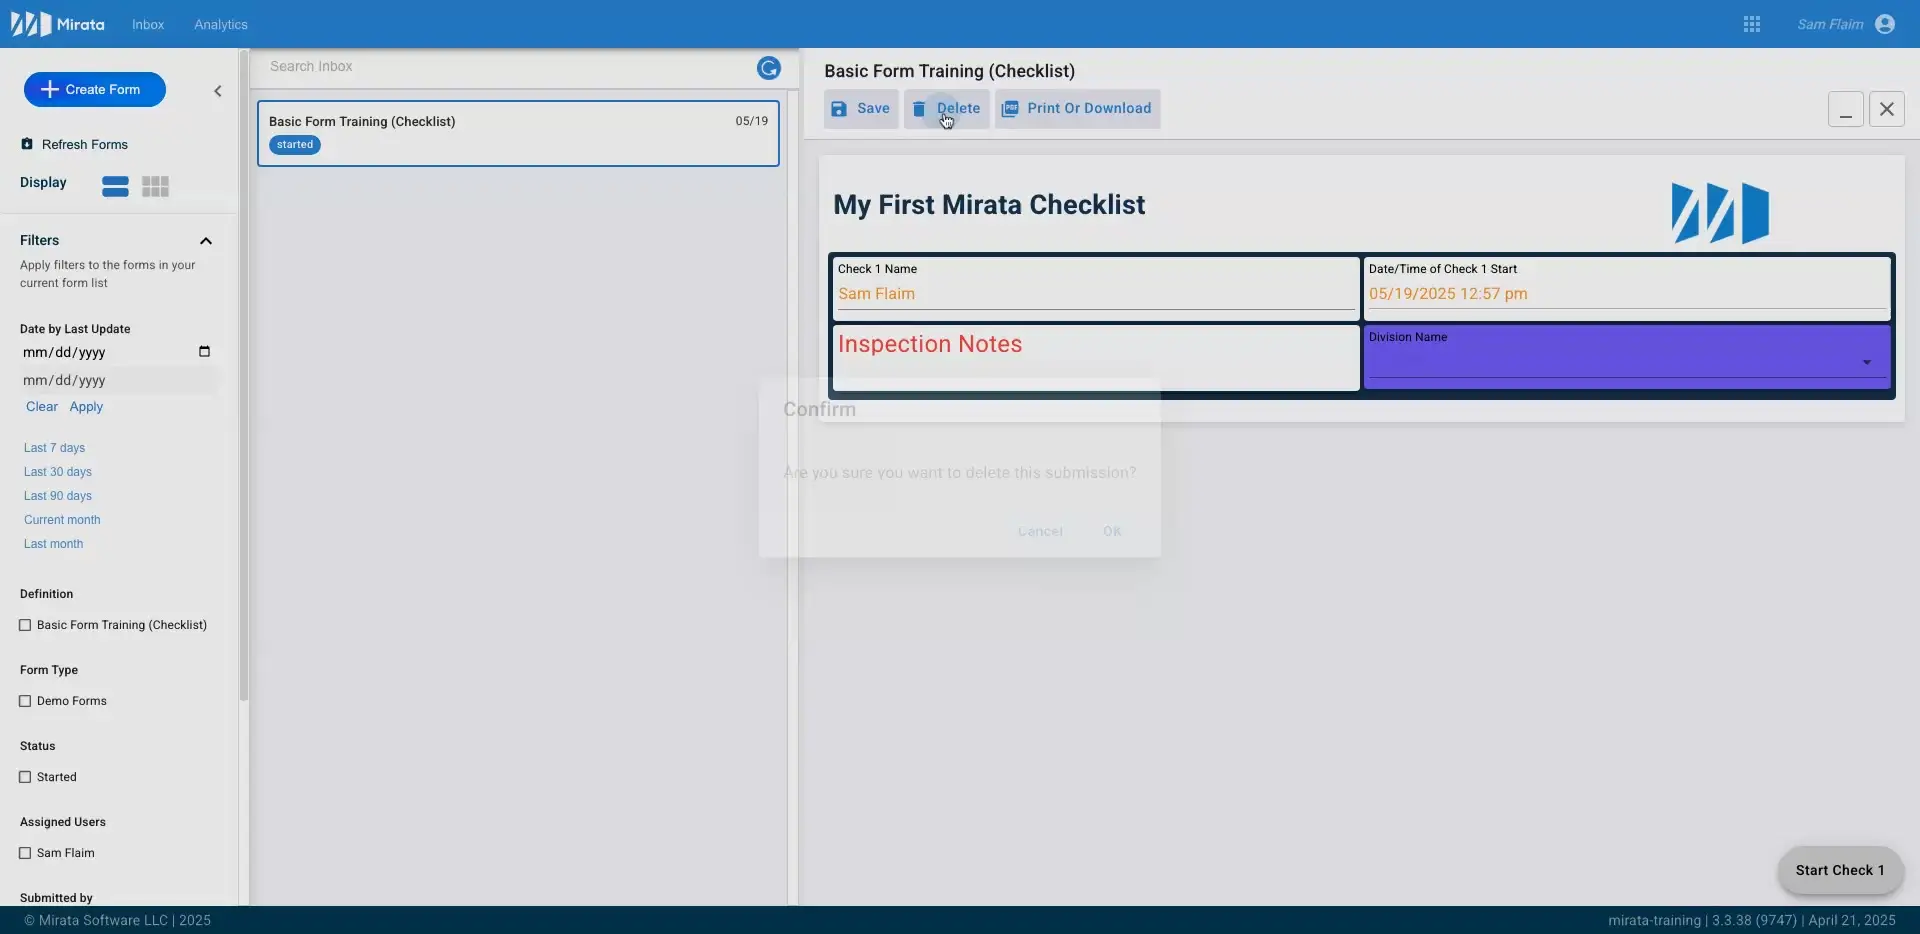This screenshot has height=934, width=1920.
Task: Click the Refresh Forms camera icon
Action: pyautogui.click(x=26, y=144)
